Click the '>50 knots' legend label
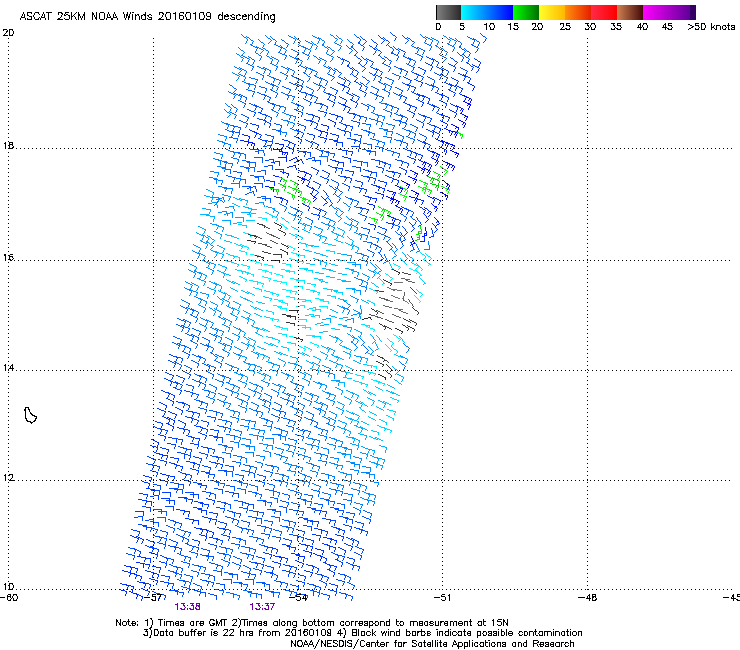The image size is (740, 650). 711,27
